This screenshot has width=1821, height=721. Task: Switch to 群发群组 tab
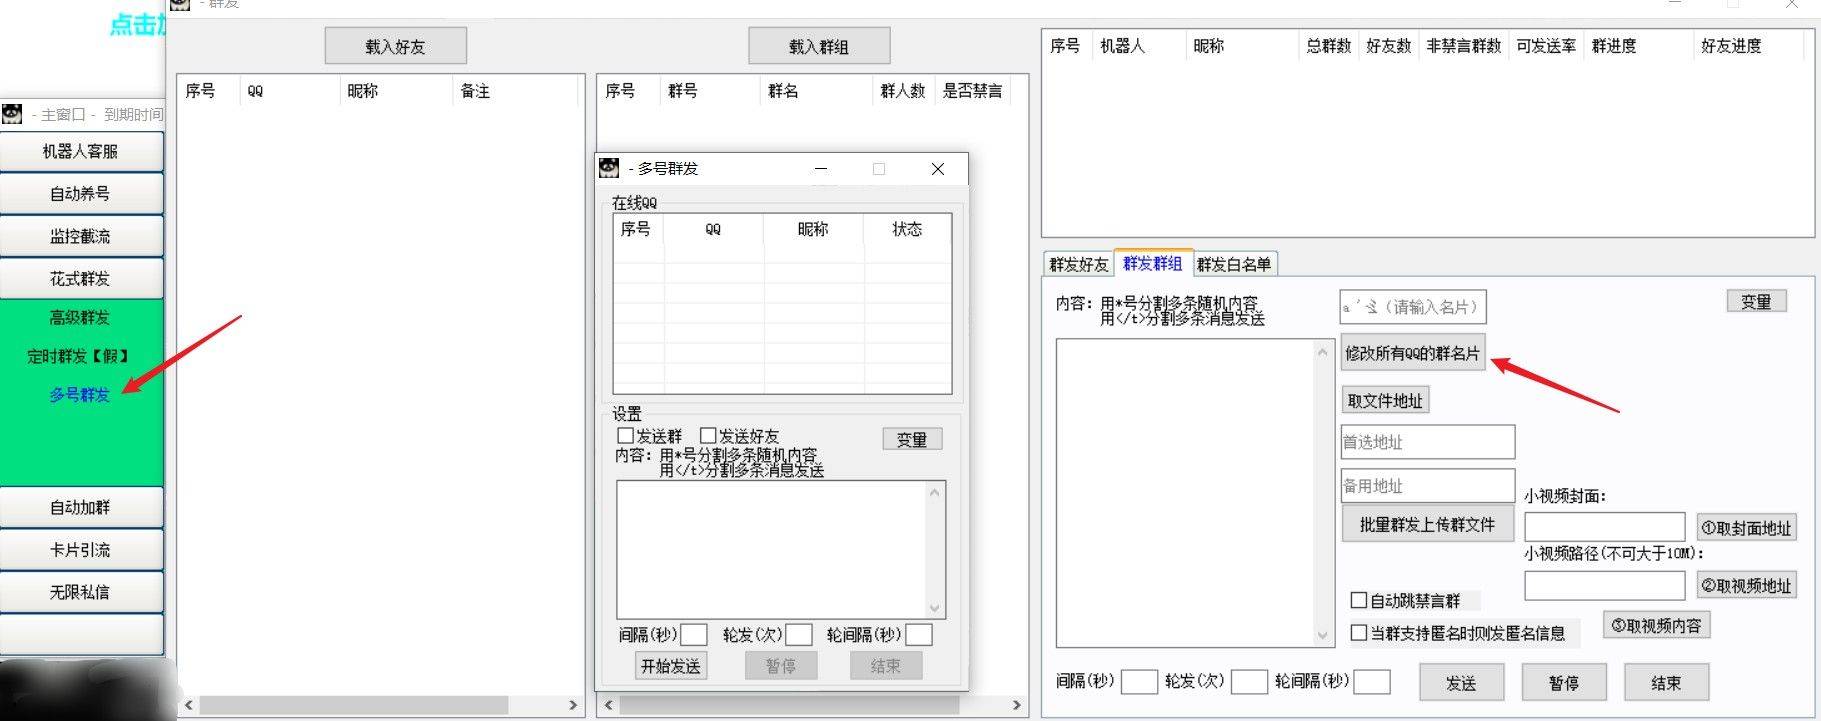click(1152, 263)
